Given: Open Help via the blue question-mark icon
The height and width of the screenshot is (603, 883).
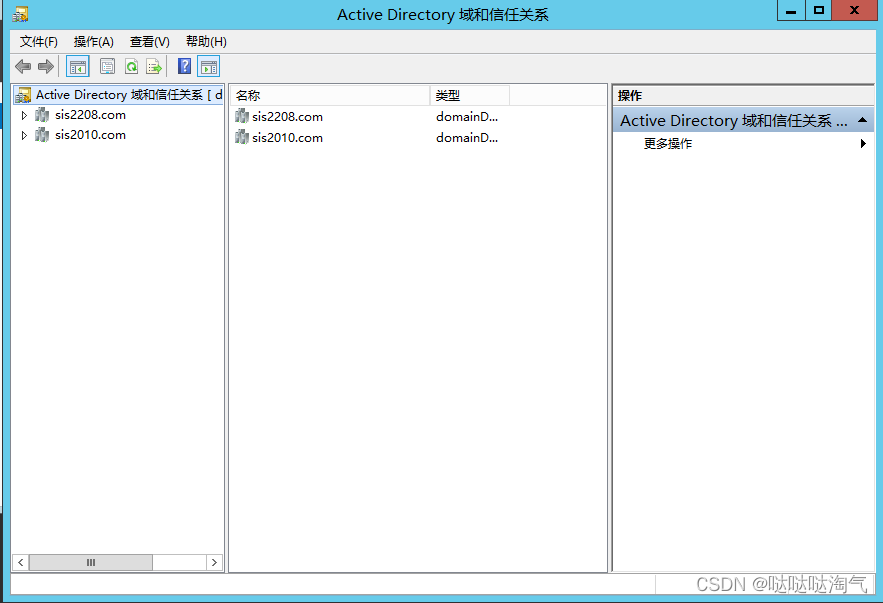Looking at the screenshot, I should click(184, 66).
